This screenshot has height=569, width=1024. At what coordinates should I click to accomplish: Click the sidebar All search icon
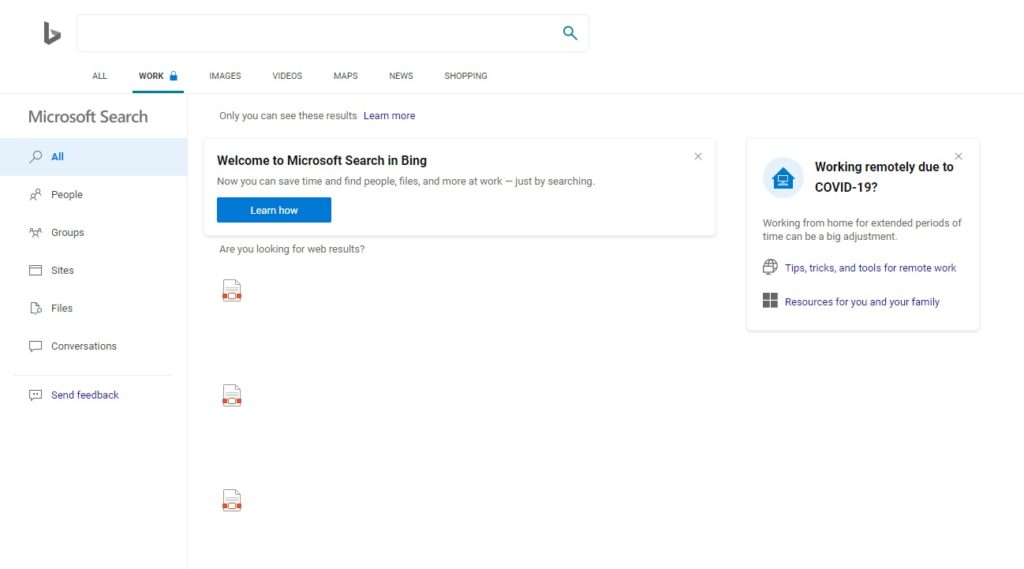tap(35, 157)
